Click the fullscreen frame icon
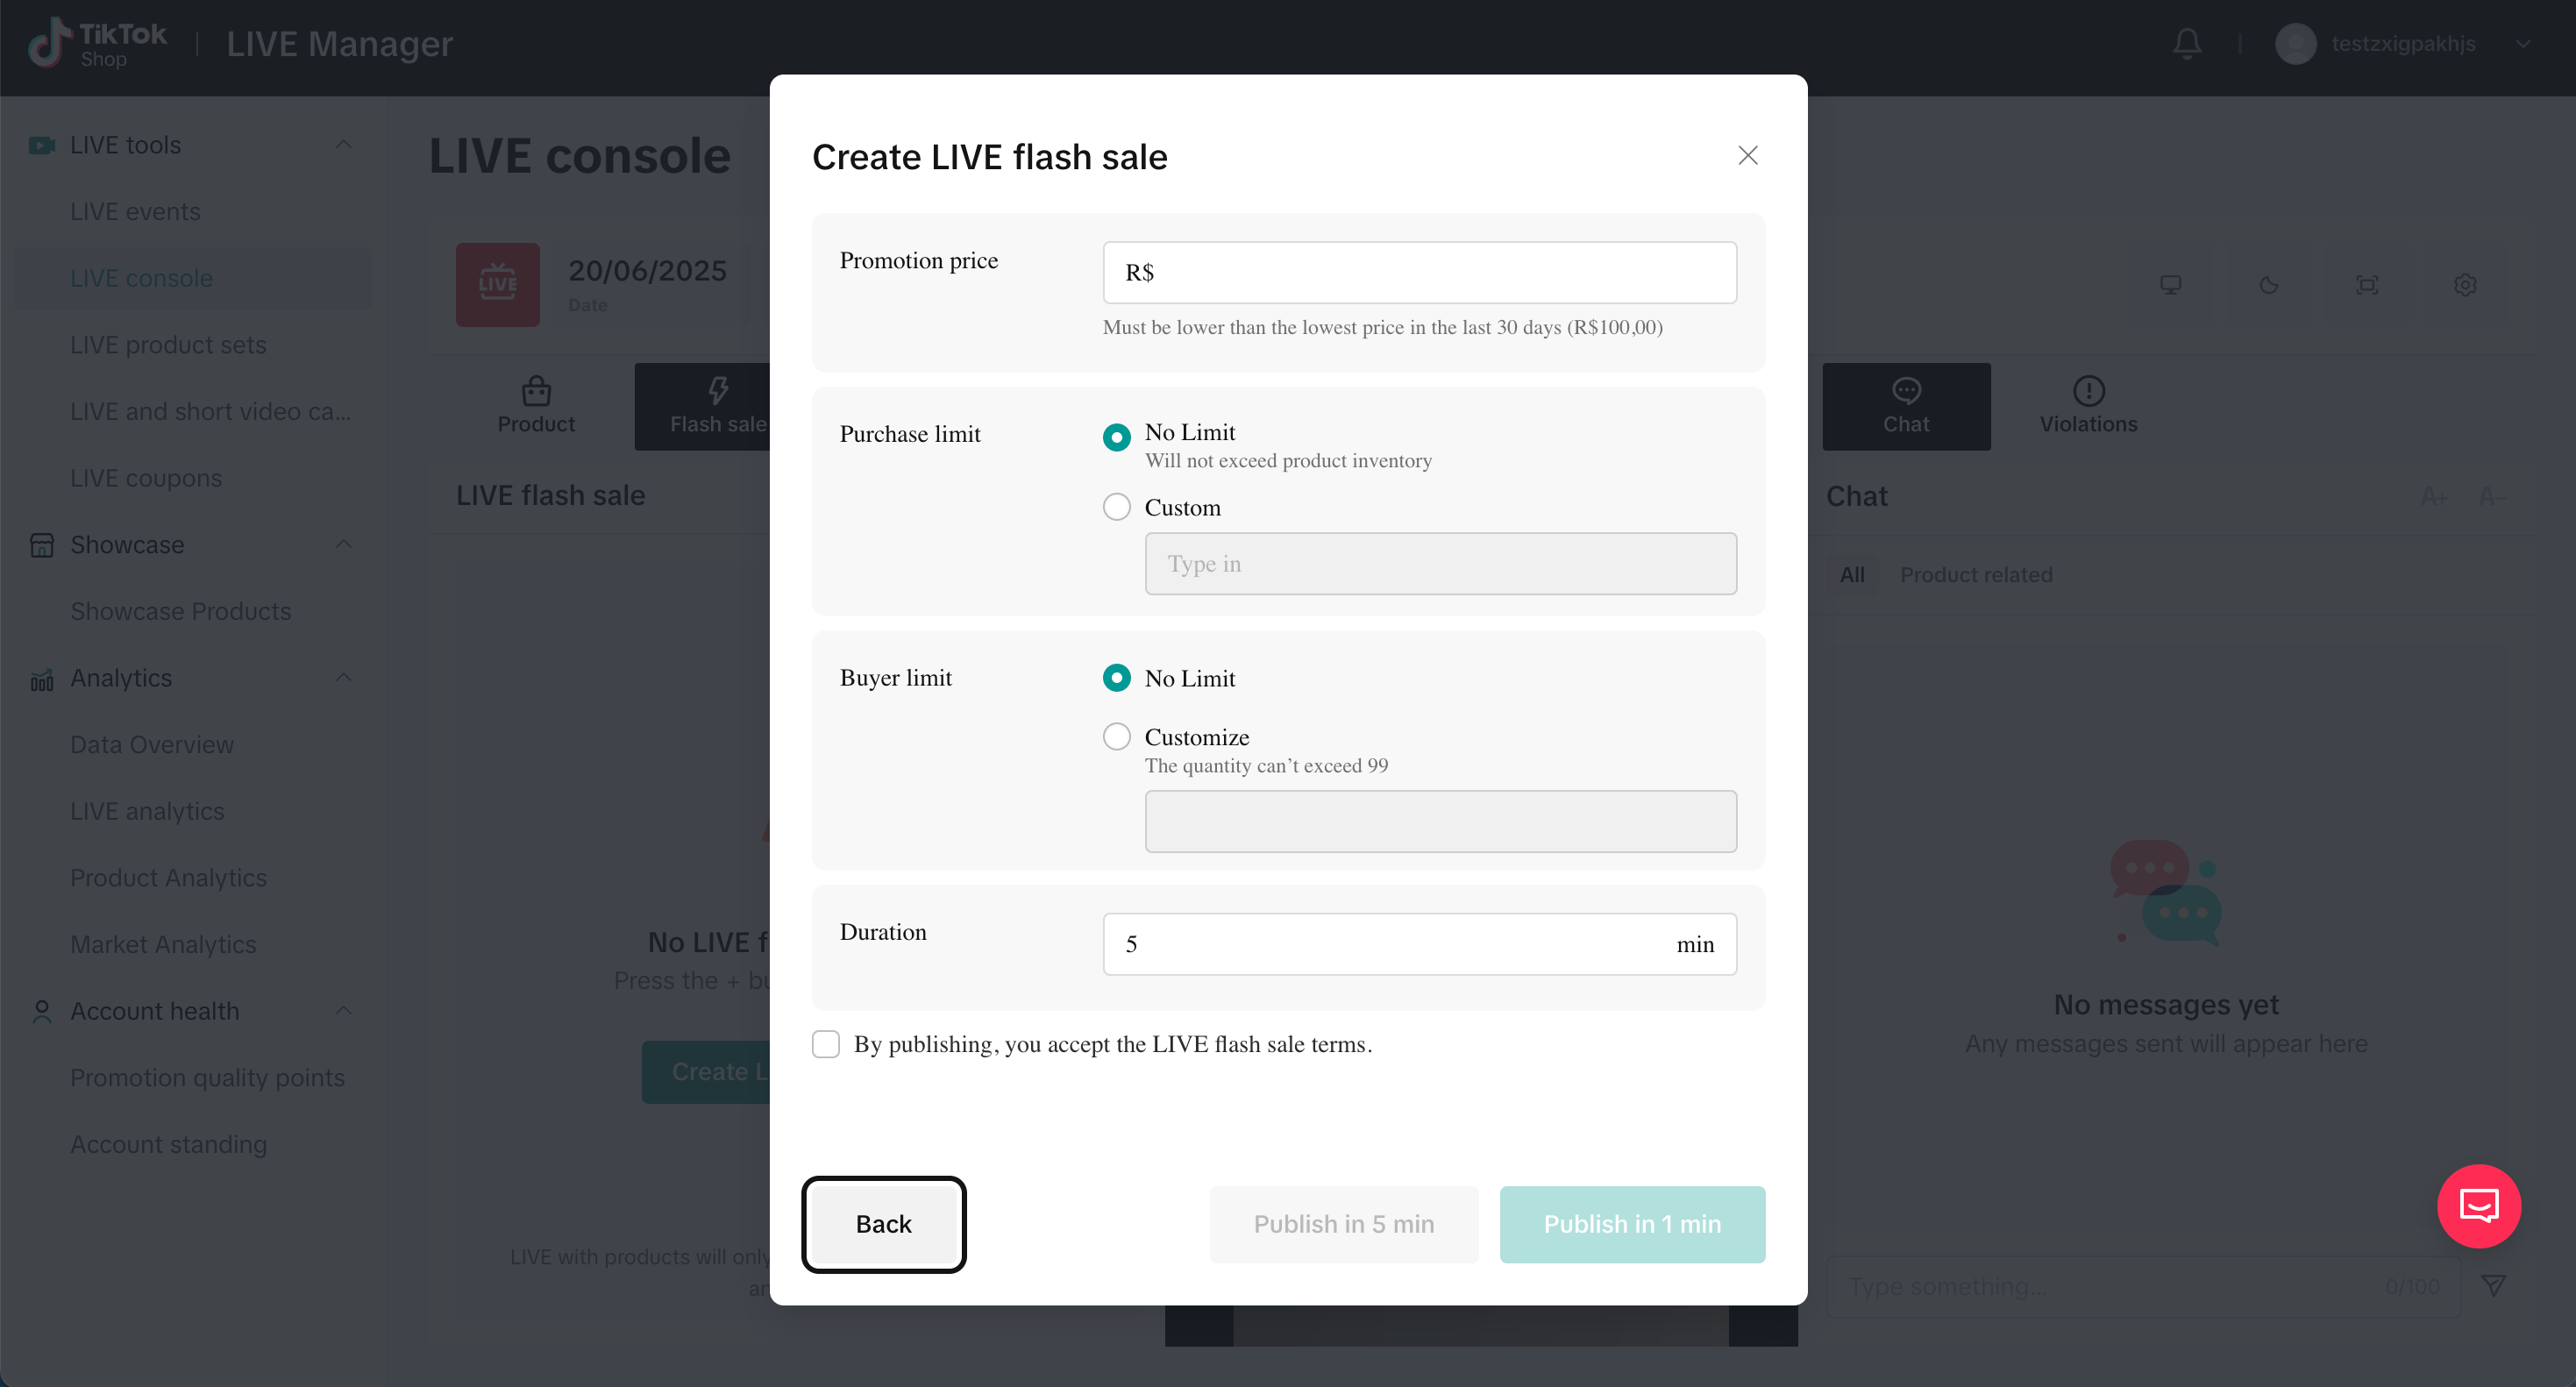 [x=2366, y=285]
